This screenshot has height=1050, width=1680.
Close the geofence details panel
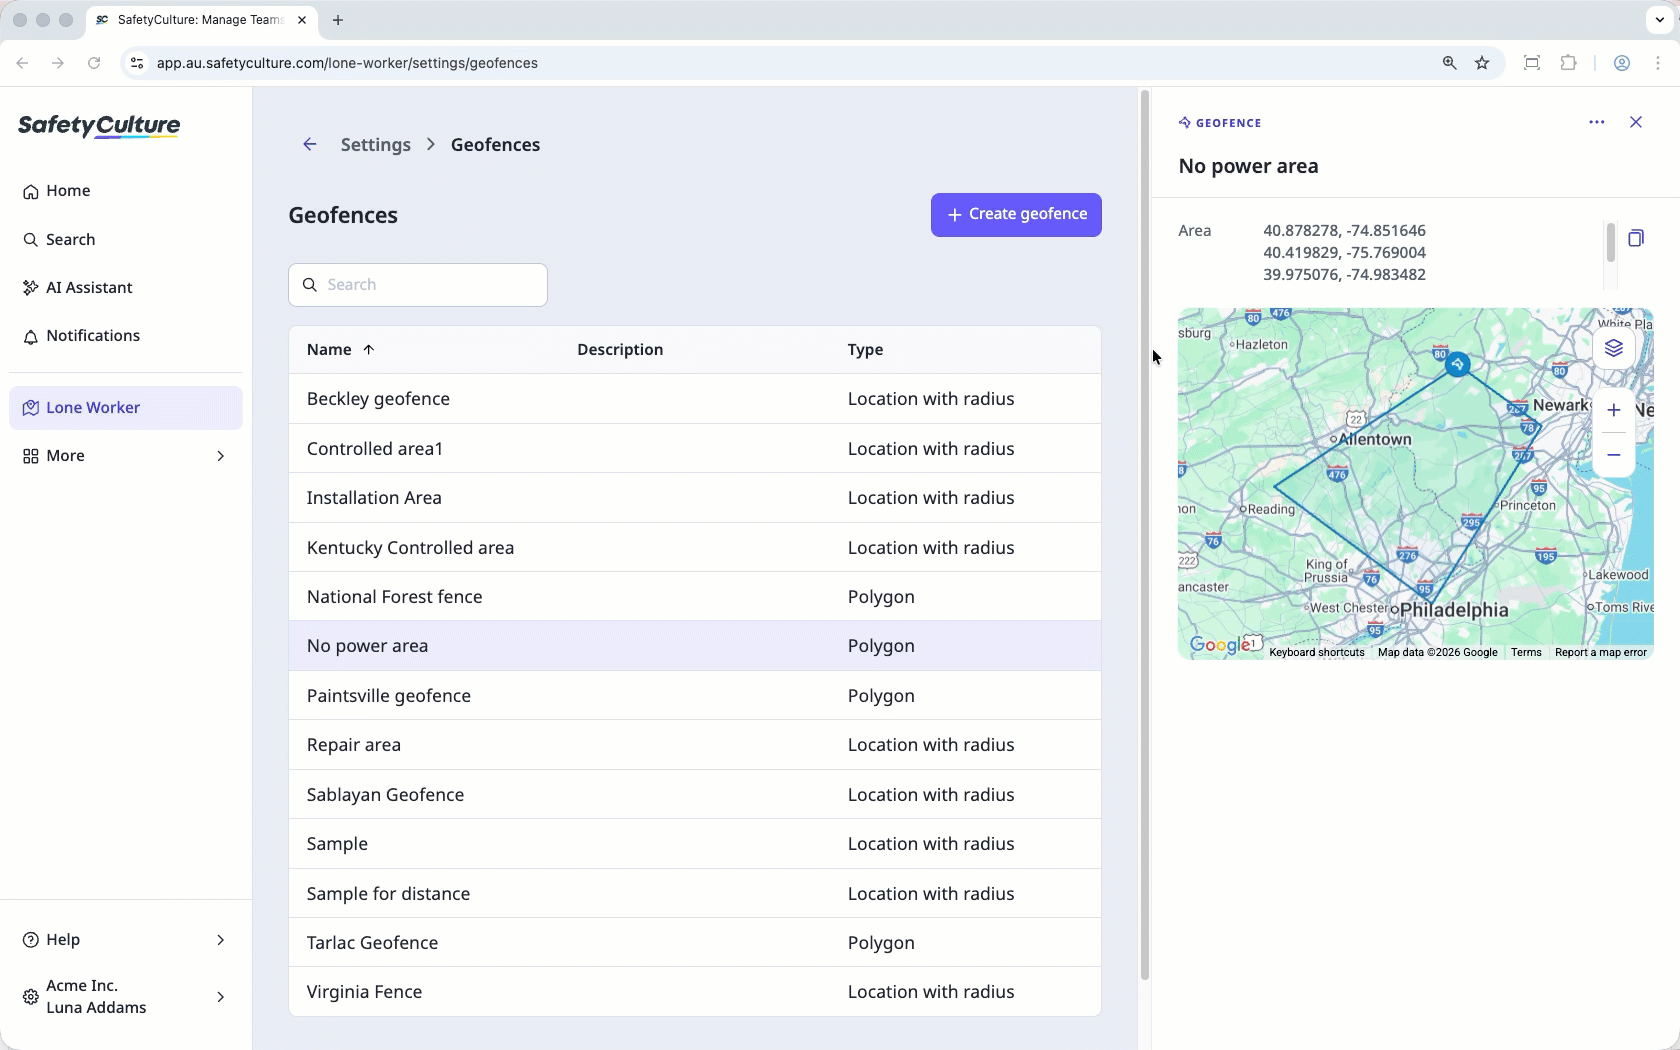[x=1636, y=122]
